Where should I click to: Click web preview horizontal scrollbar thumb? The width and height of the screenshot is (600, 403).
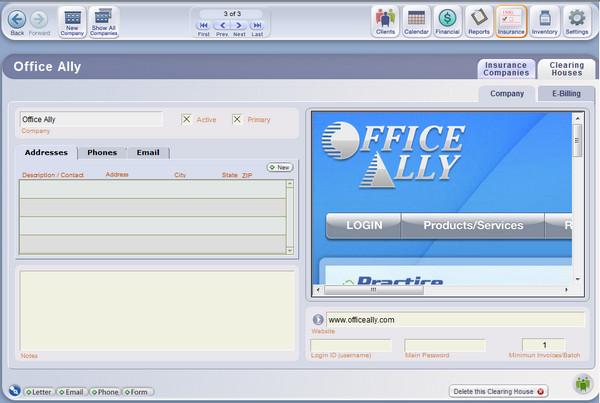[374, 290]
